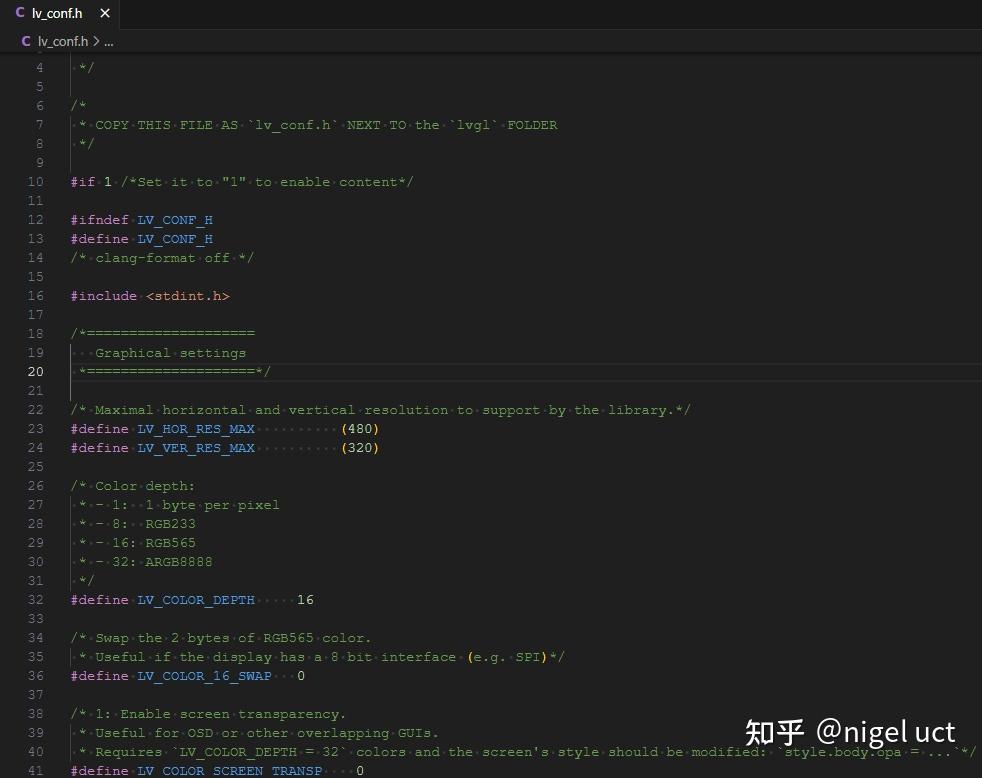The image size is (982, 778).
Task: Click the C file icon in the tab
Action: tap(20, 13)
